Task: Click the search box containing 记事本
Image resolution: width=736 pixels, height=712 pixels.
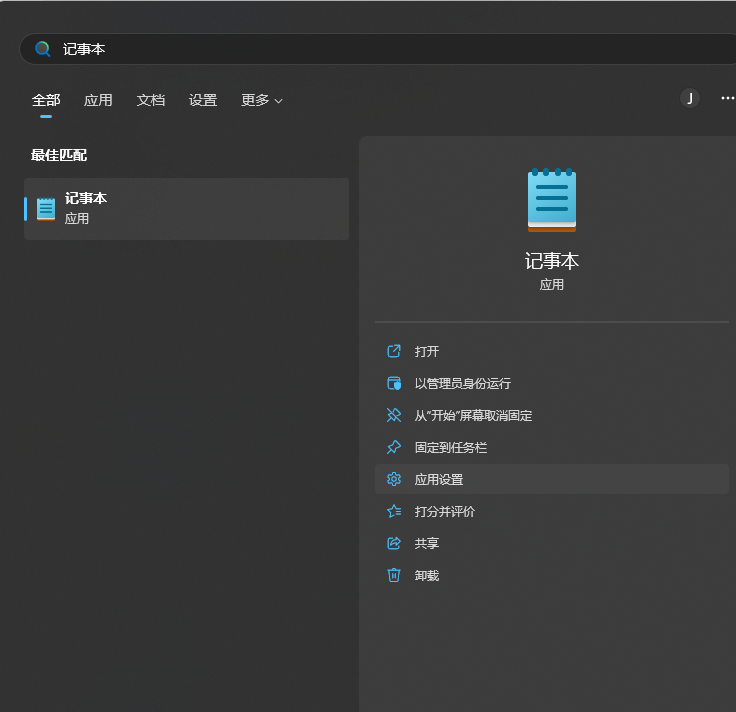Action: coord(377,49)
